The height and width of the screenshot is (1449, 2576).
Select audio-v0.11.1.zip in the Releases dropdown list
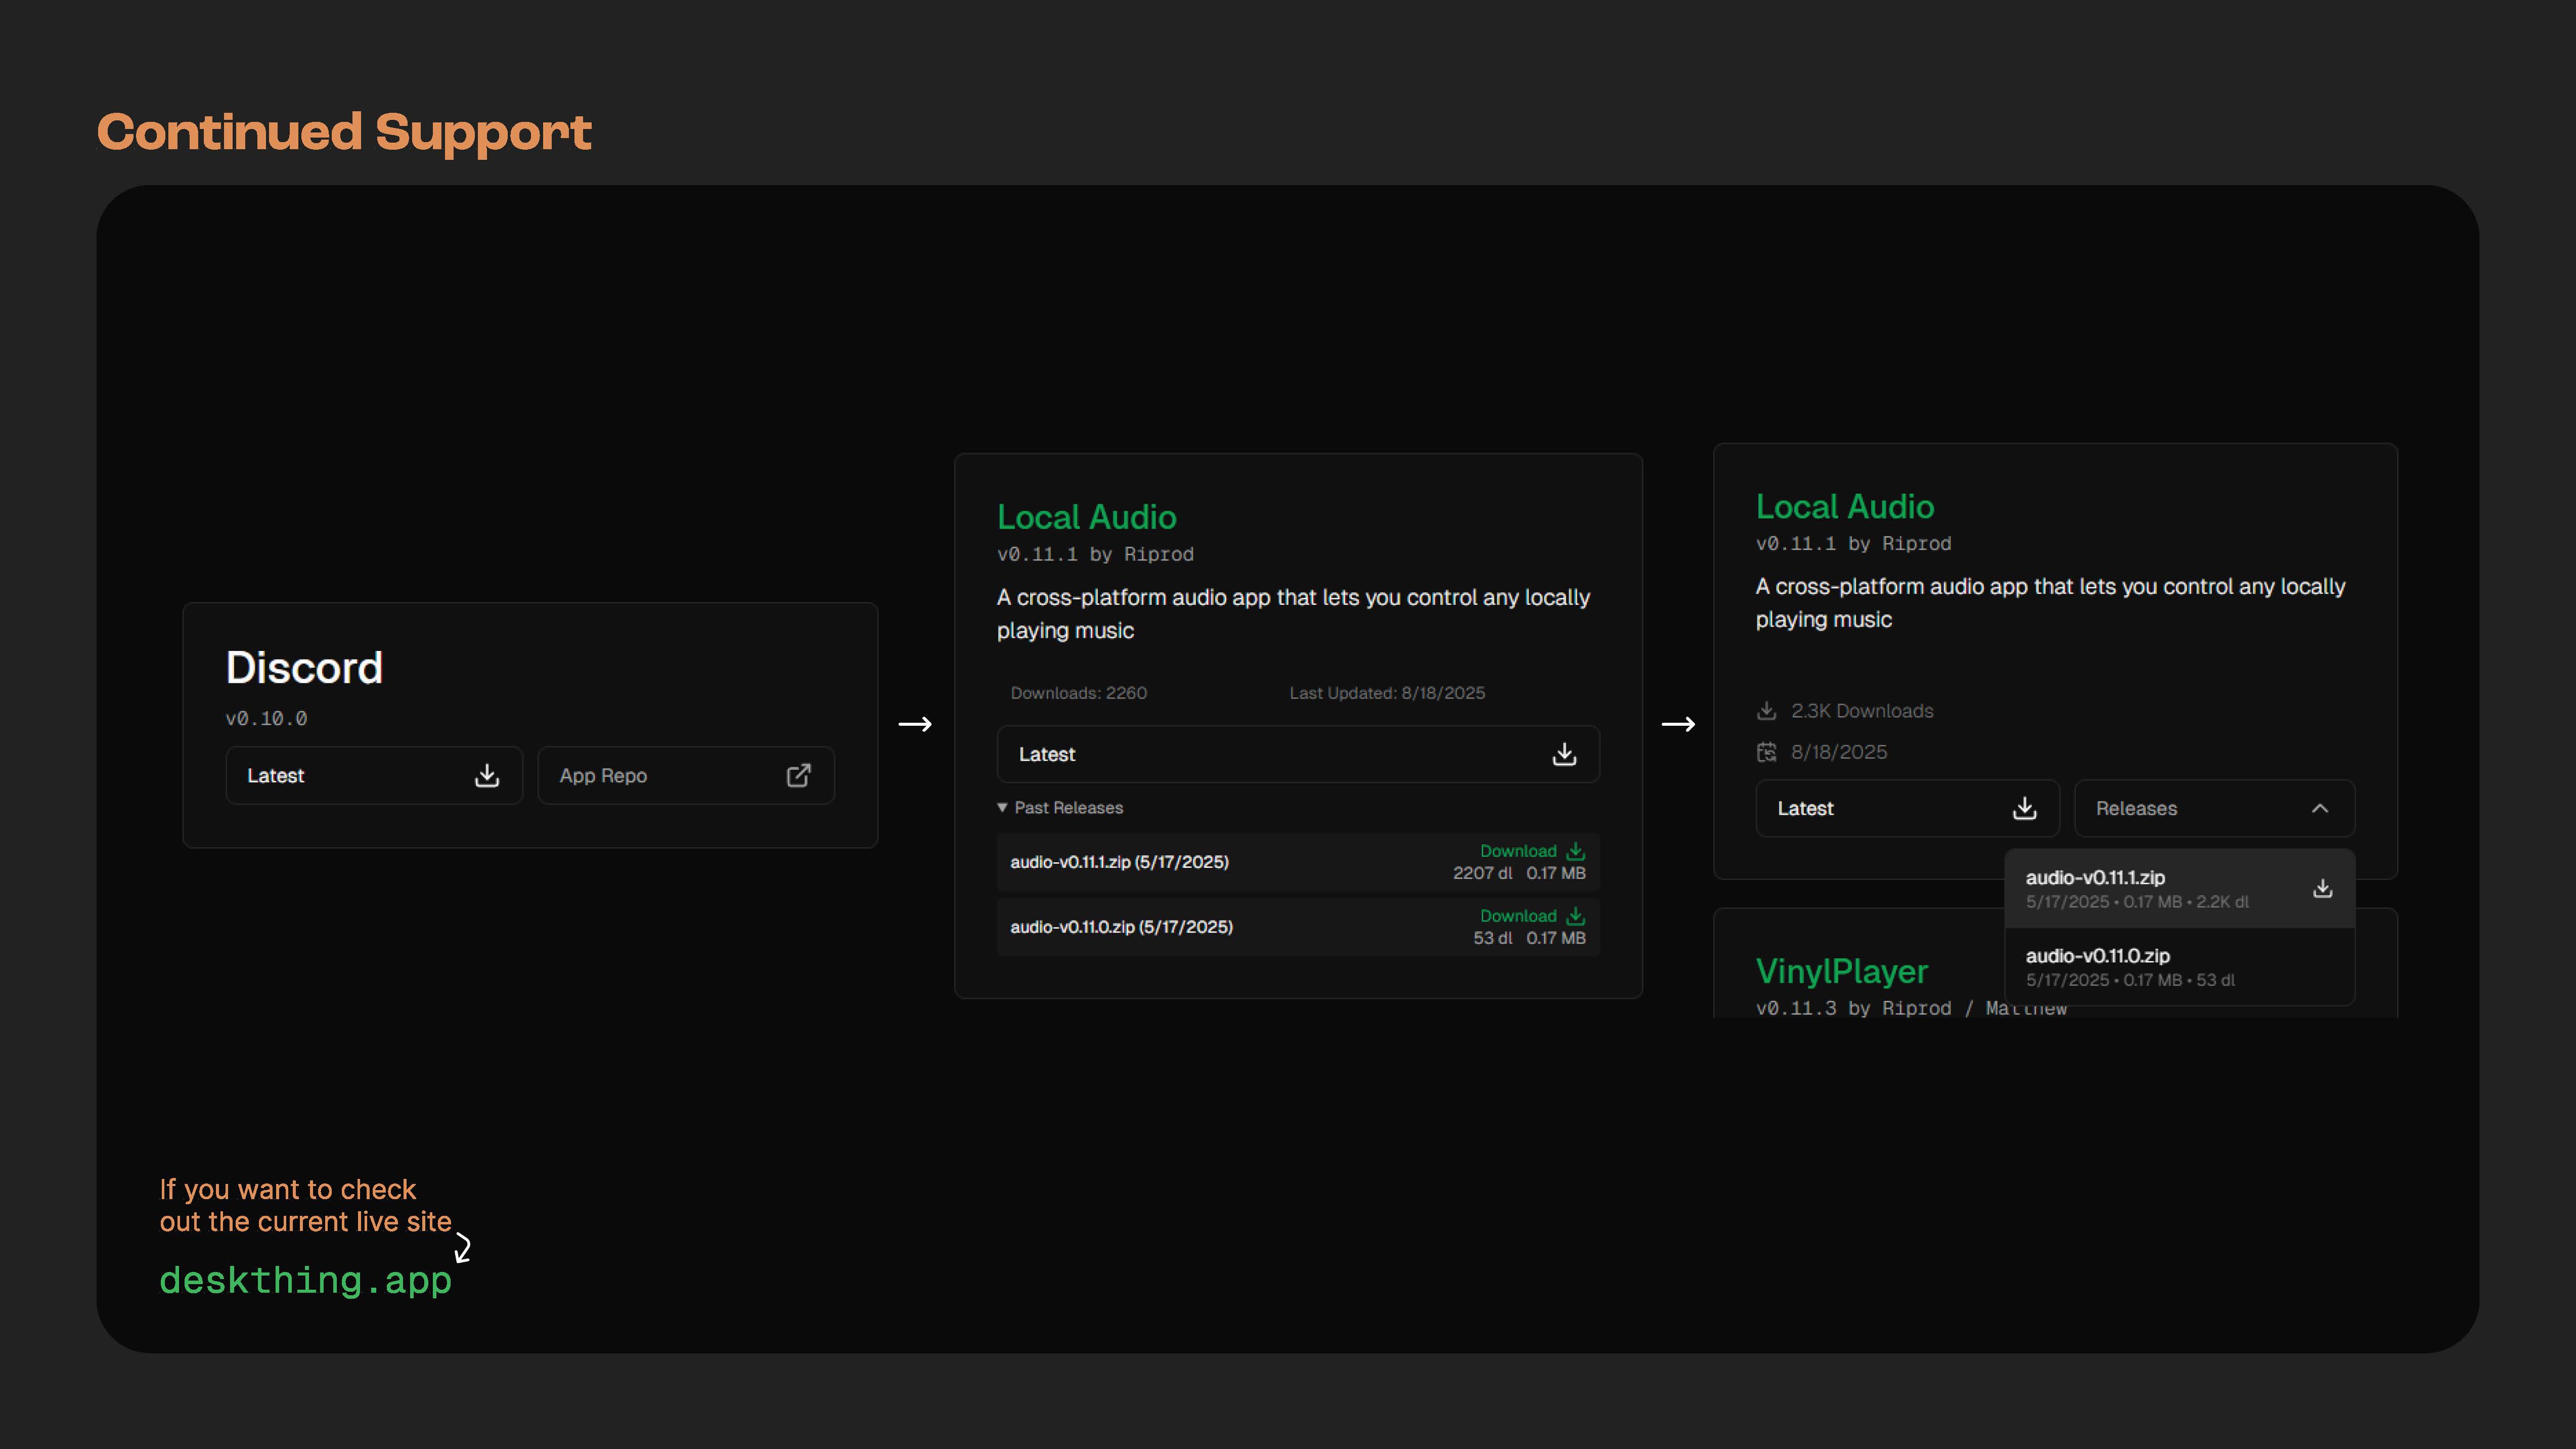pos(2095,878)
